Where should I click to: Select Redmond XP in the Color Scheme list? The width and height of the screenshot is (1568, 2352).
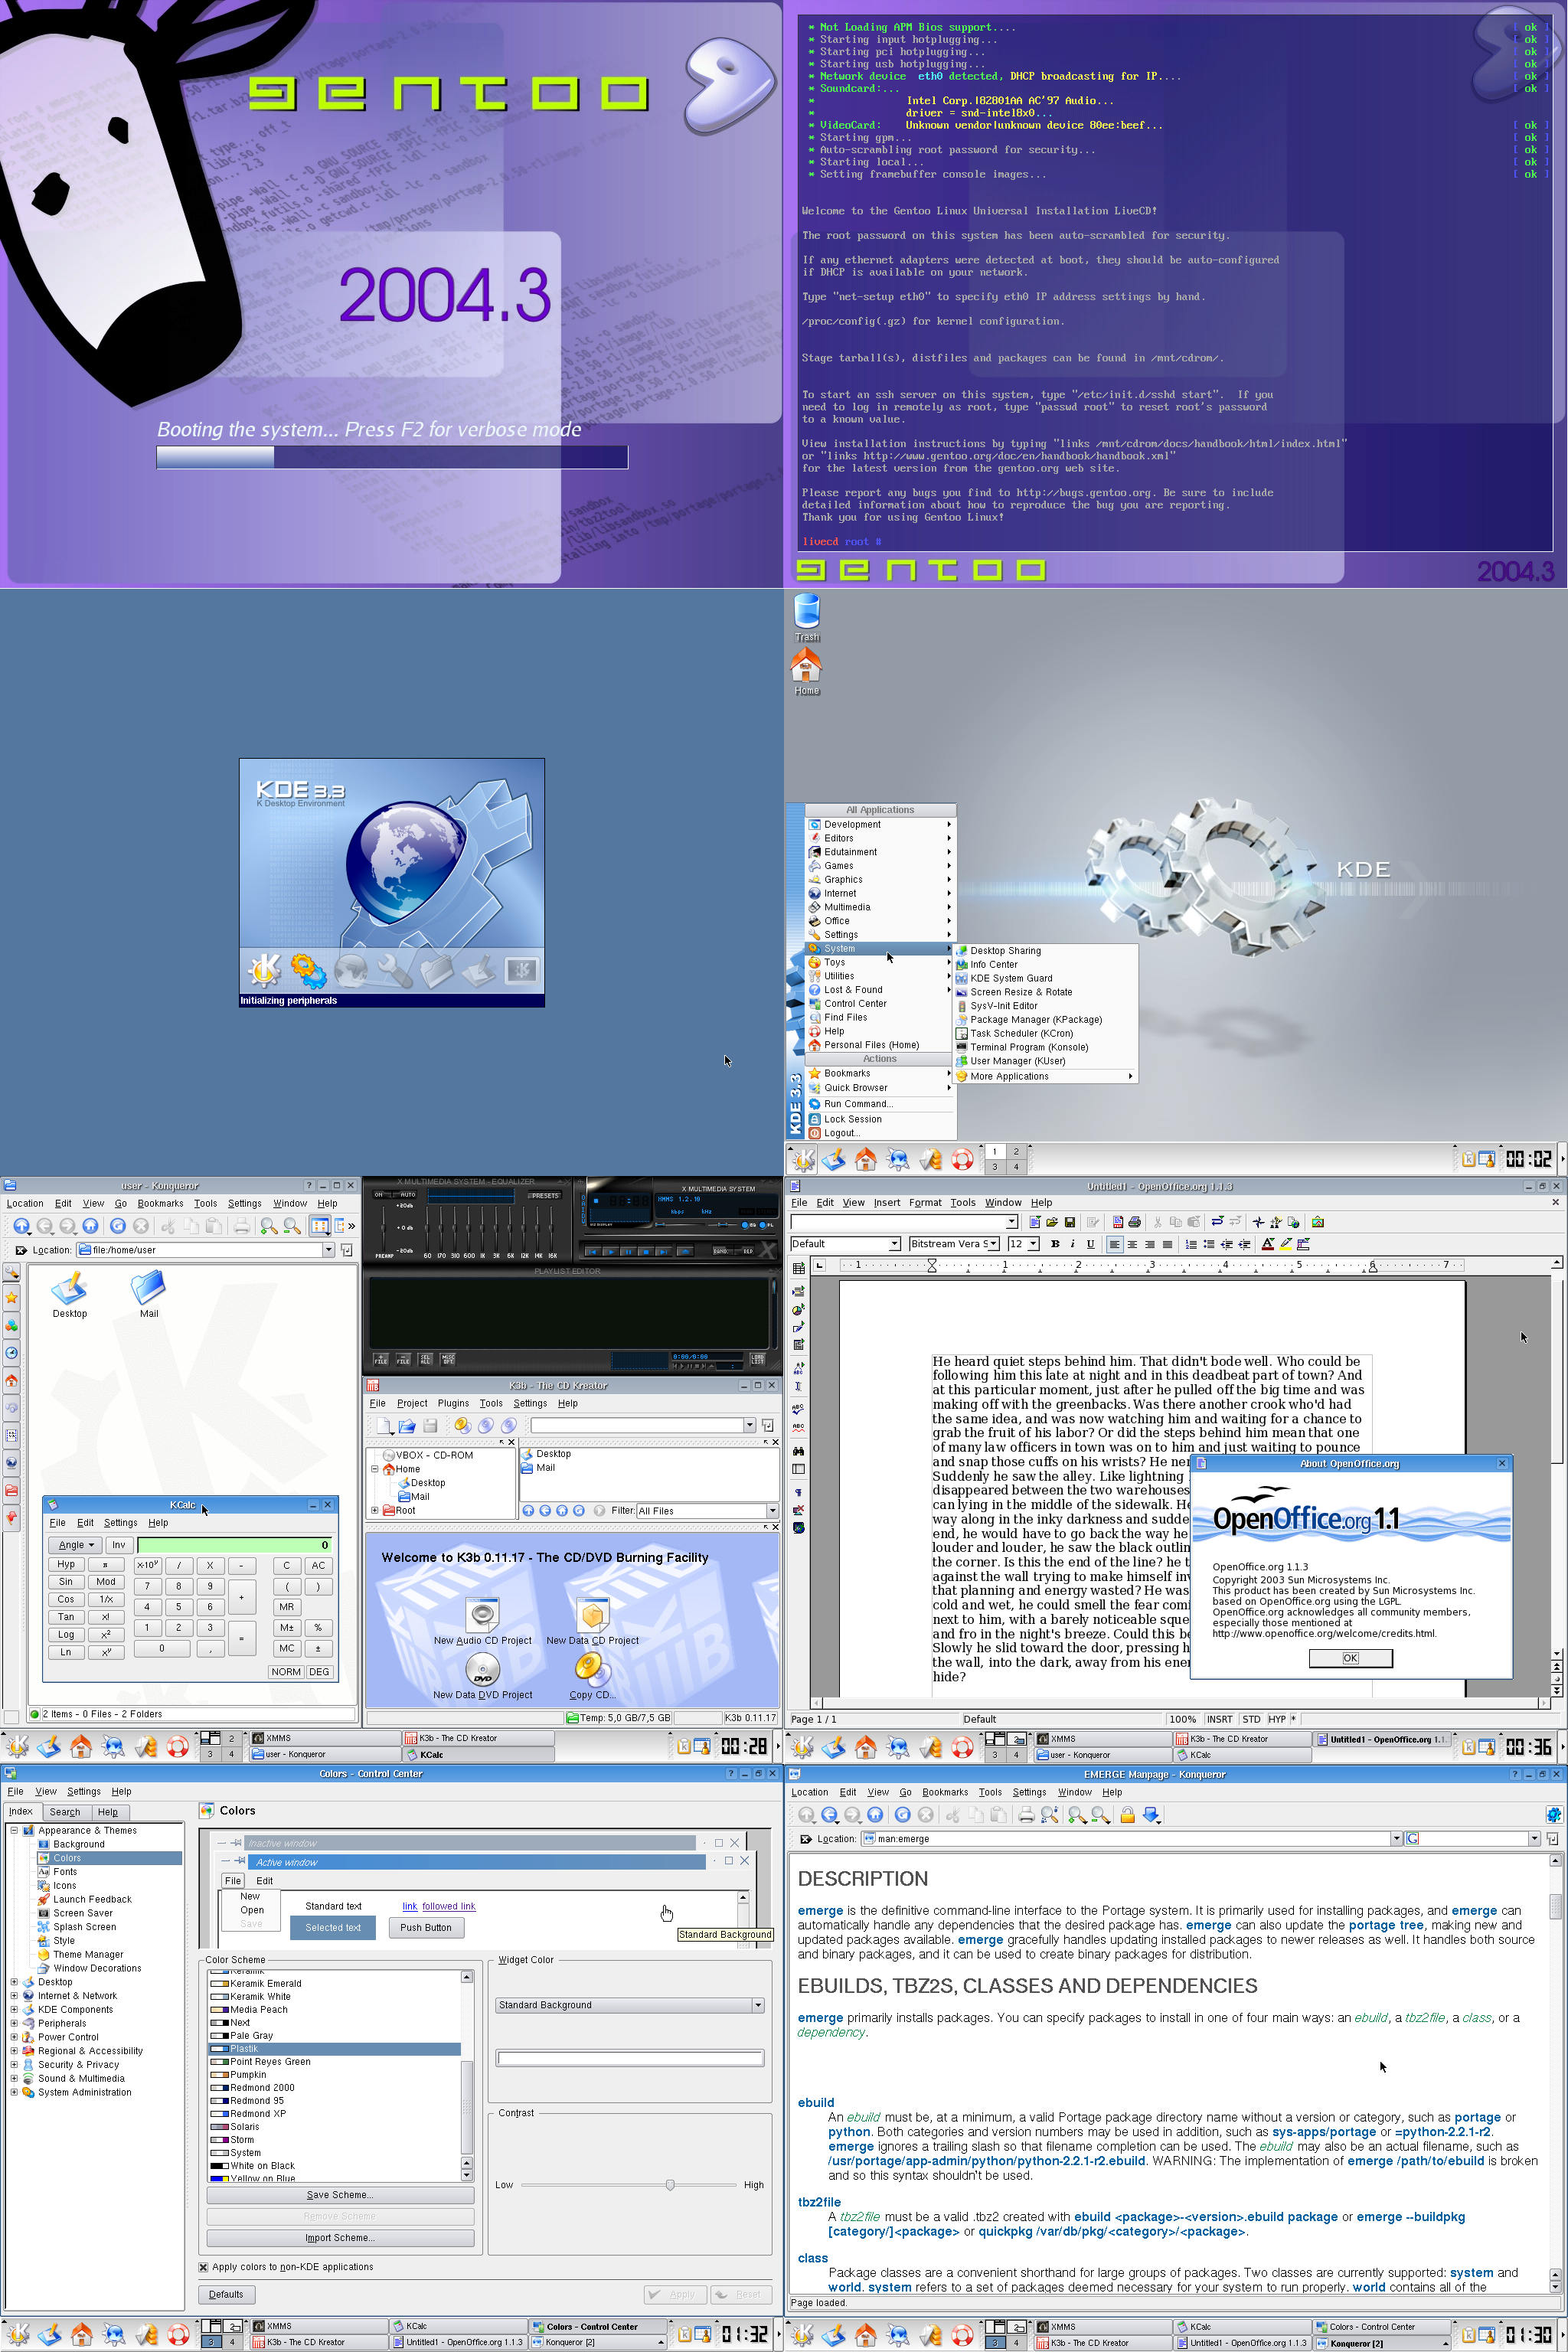[258, 2114]
